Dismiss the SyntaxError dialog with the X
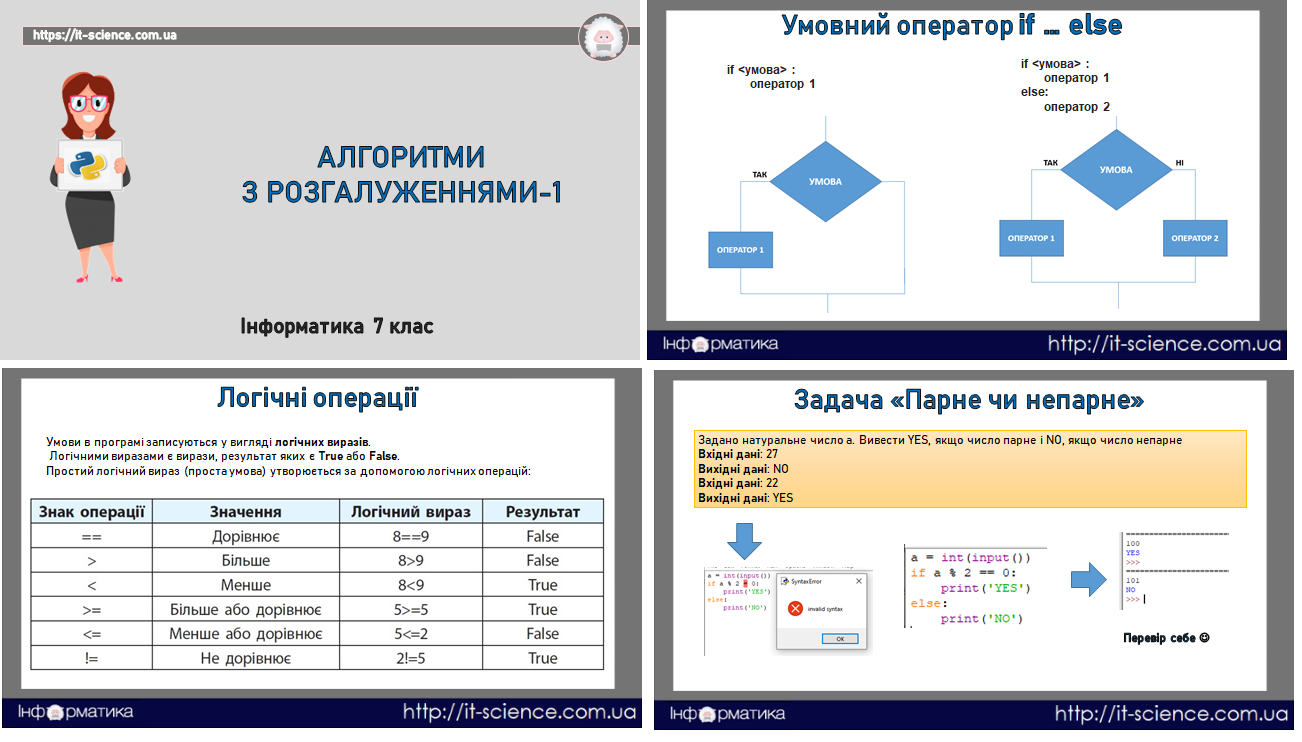Viewport: 1302px width, 742px height. (x=859, y=581)
